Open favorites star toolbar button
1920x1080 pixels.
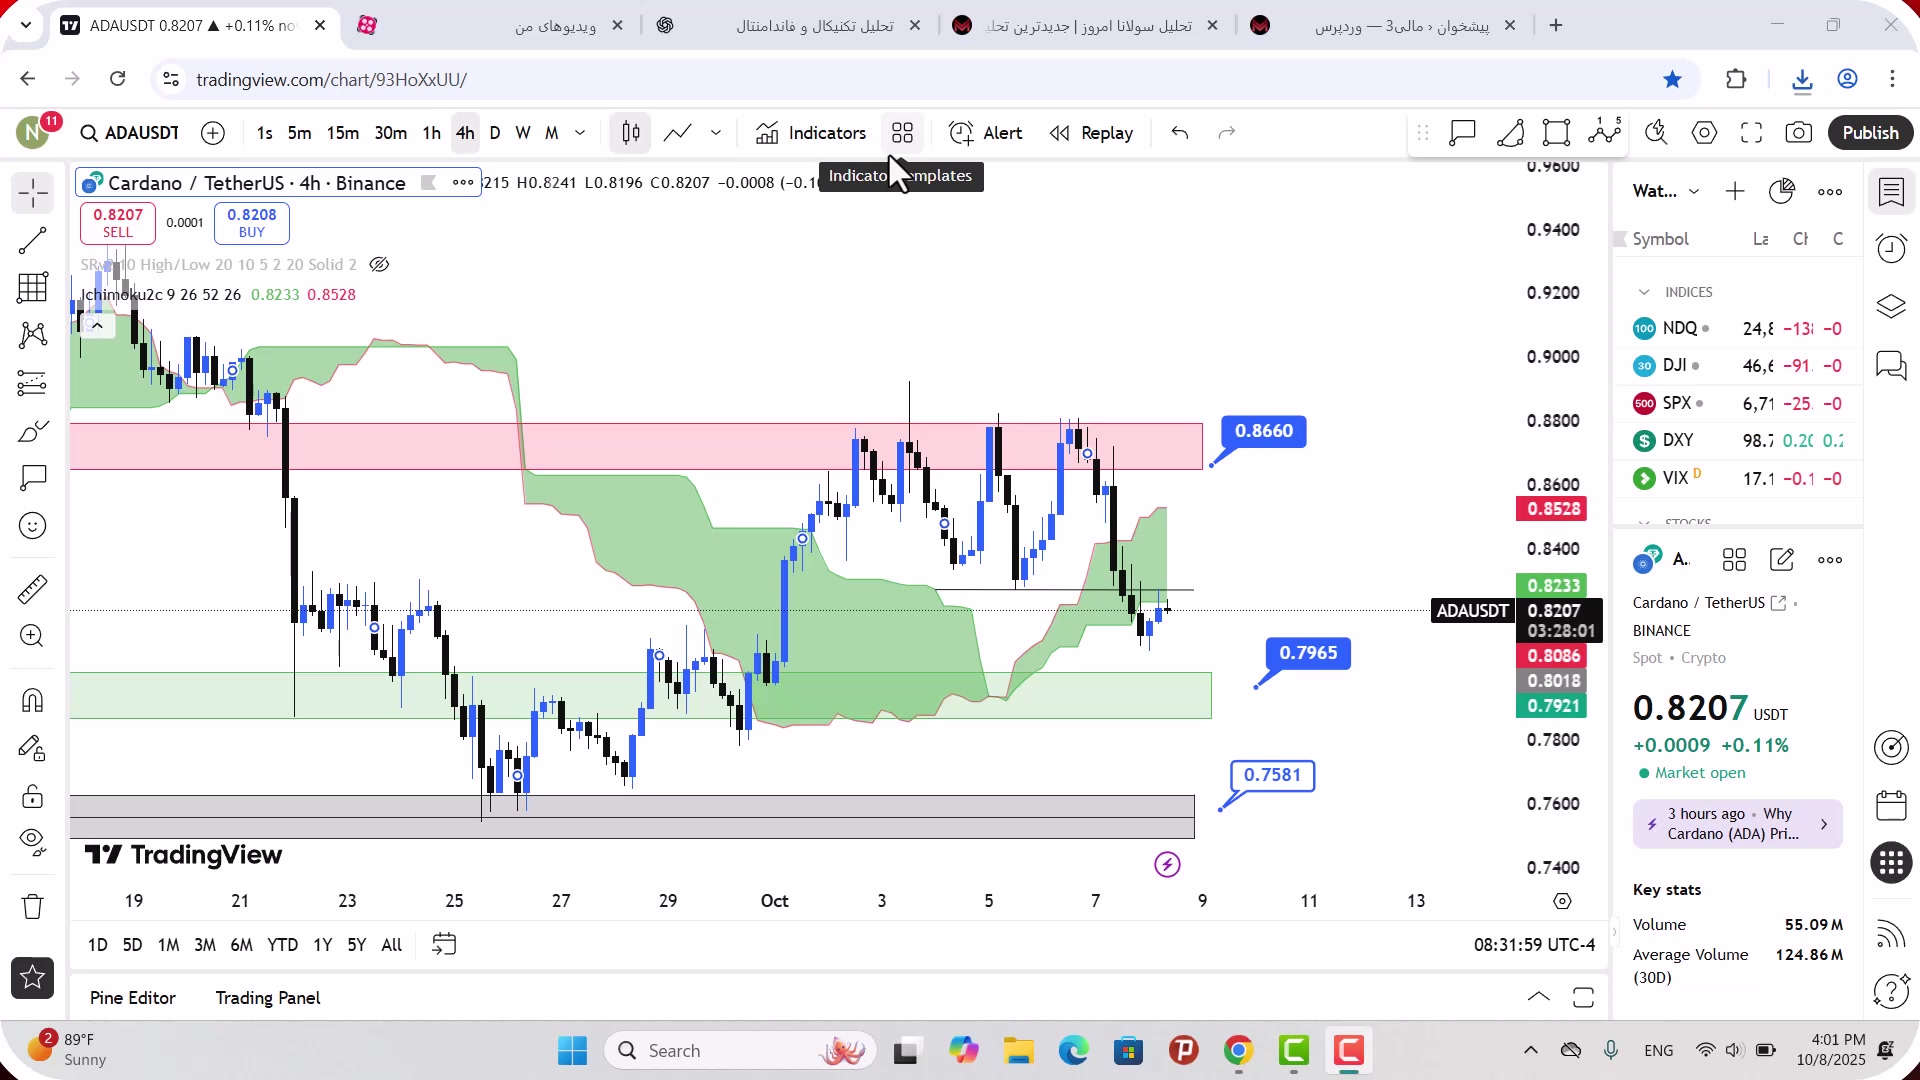(x=33, y=978)
